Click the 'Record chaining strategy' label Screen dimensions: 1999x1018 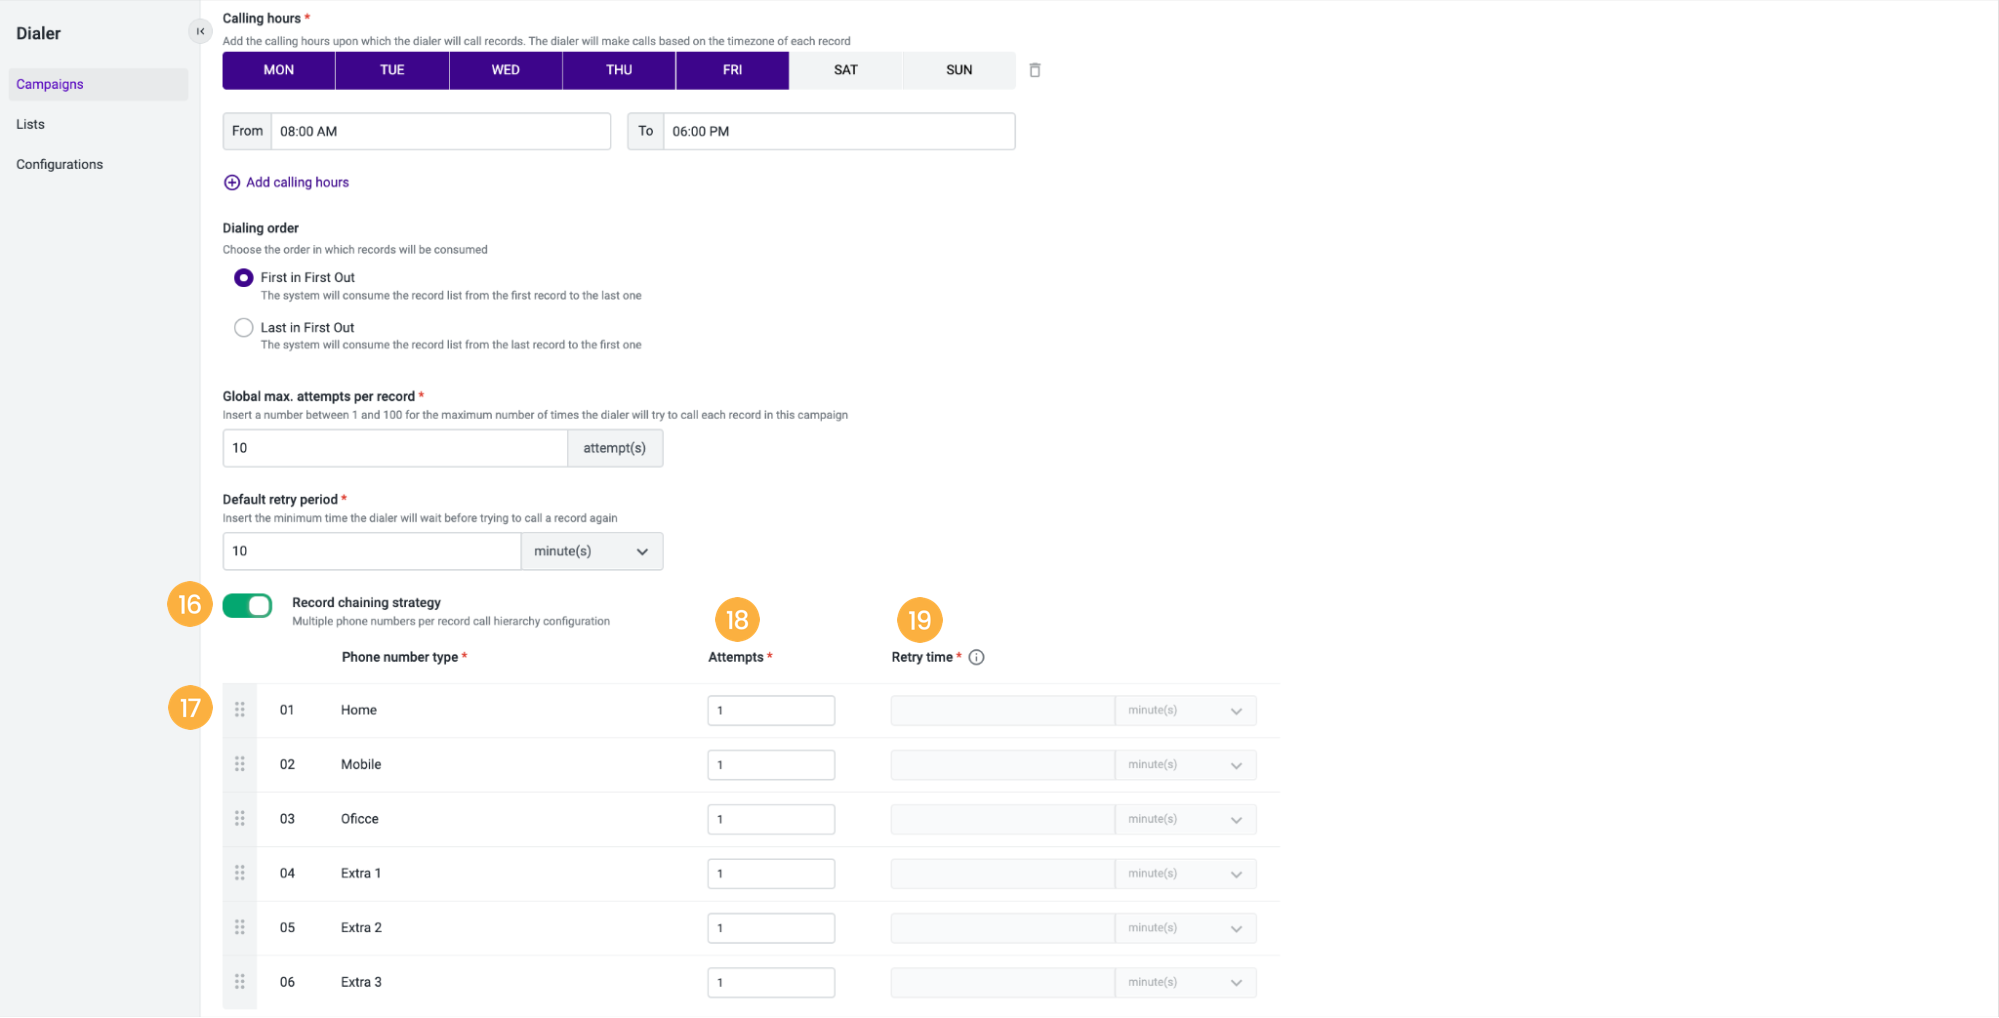(367, 603)
